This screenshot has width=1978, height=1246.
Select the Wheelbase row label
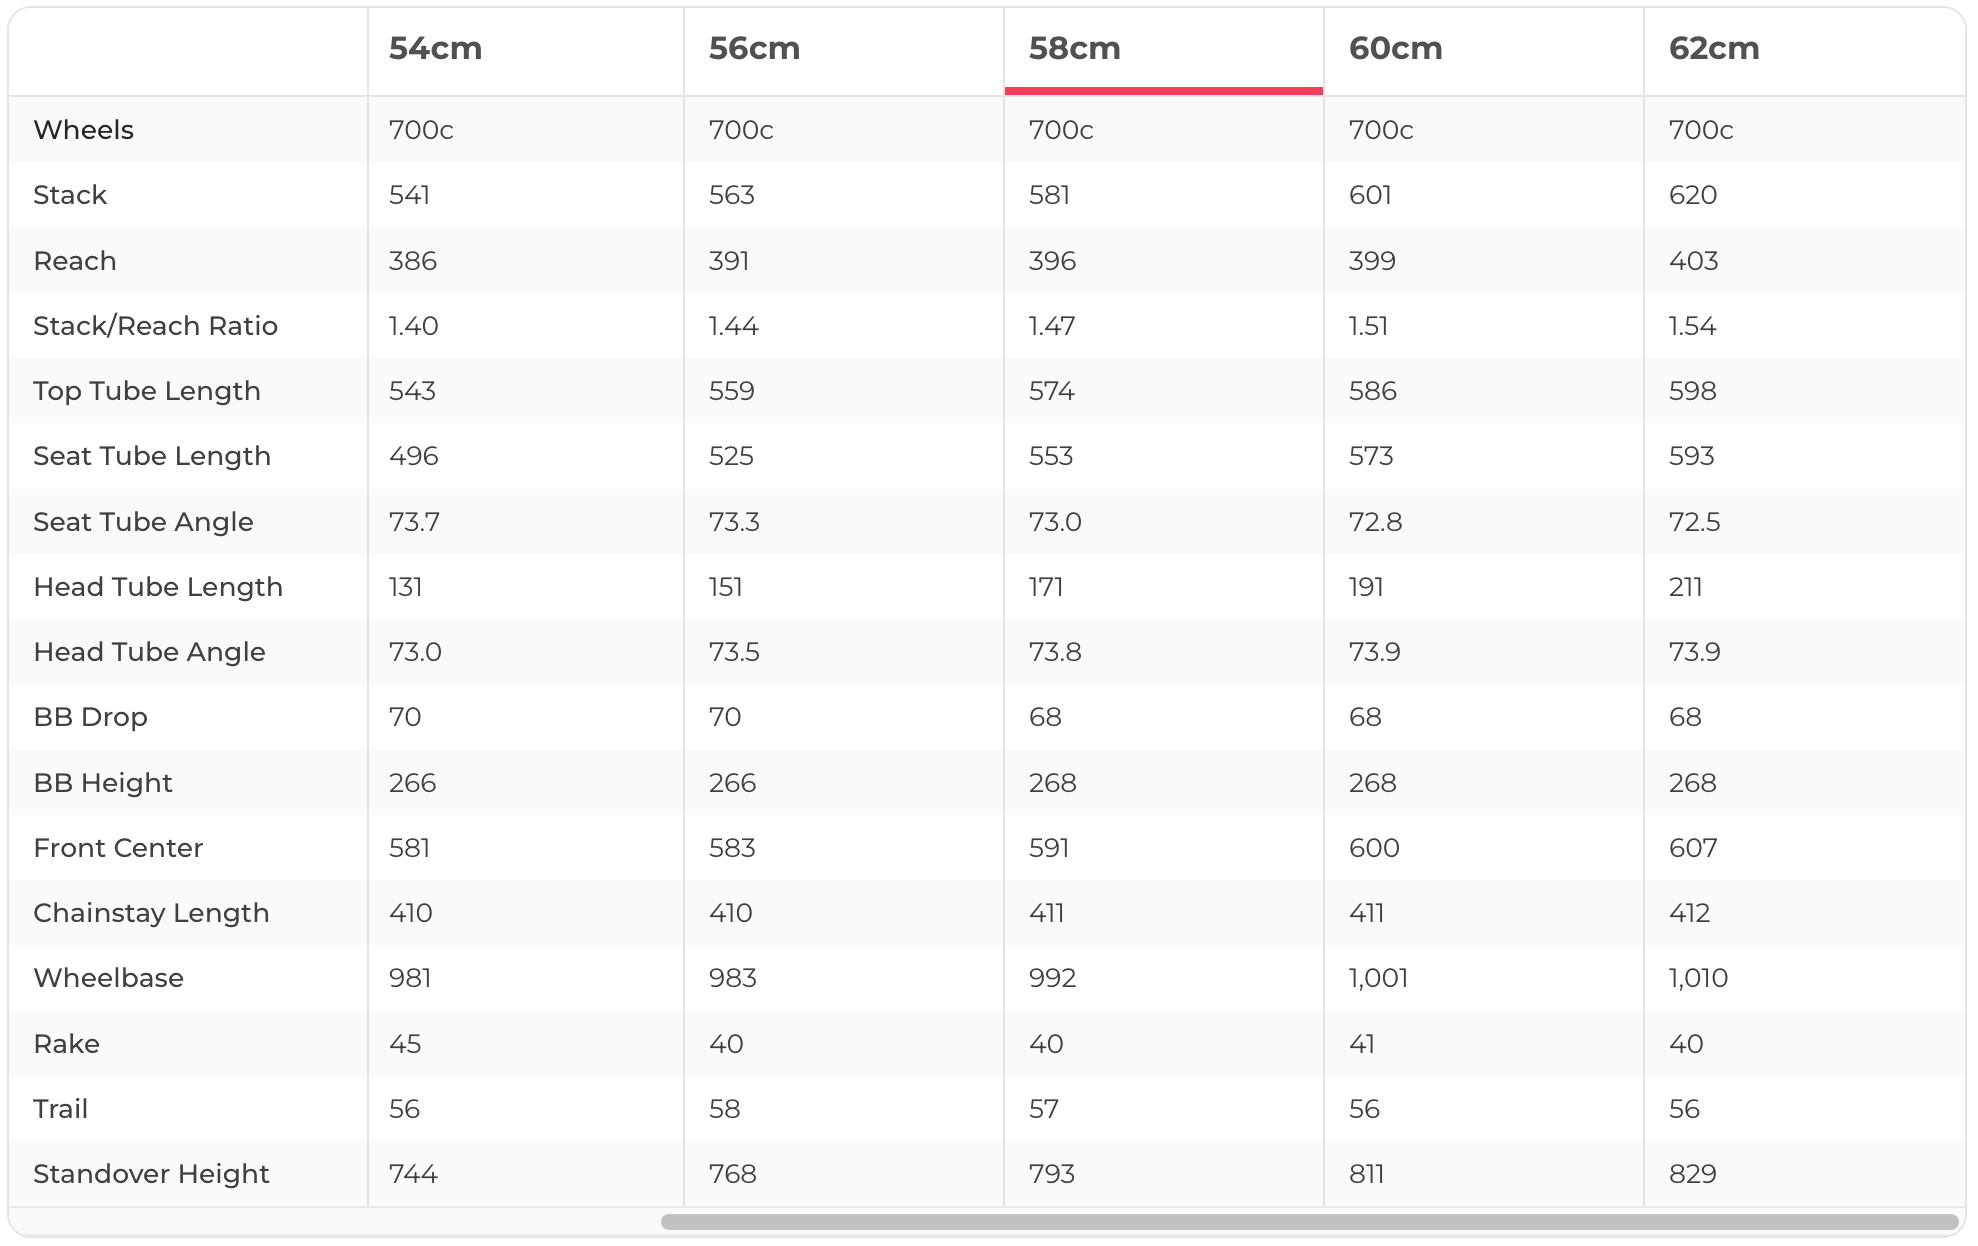coord(108,978)
